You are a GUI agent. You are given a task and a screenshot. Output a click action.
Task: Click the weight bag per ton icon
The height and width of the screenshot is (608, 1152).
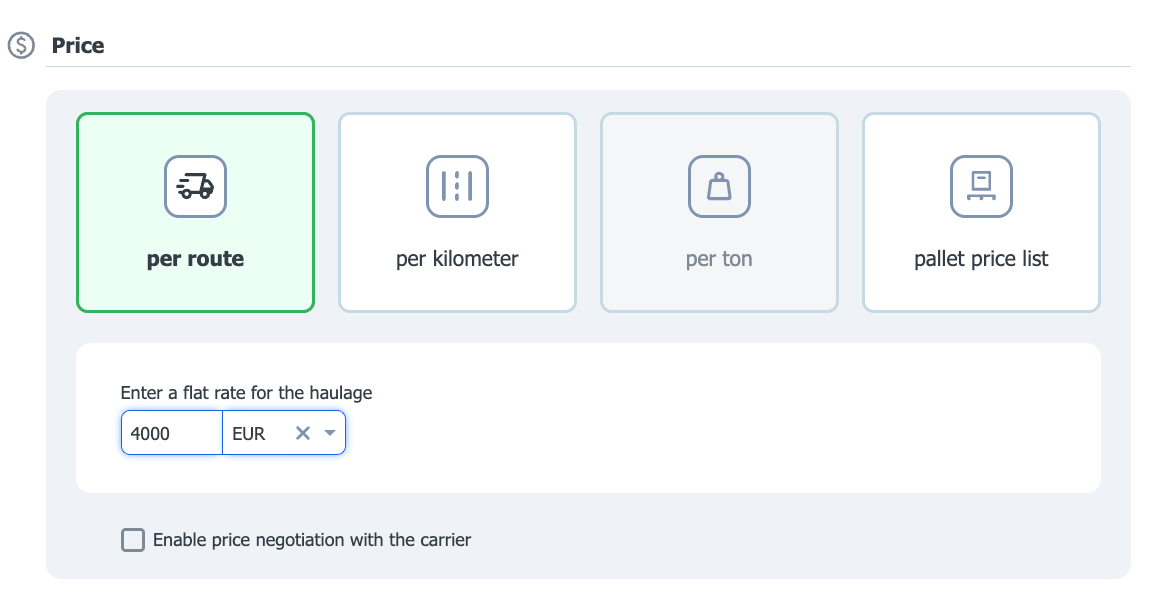(719, 187)
